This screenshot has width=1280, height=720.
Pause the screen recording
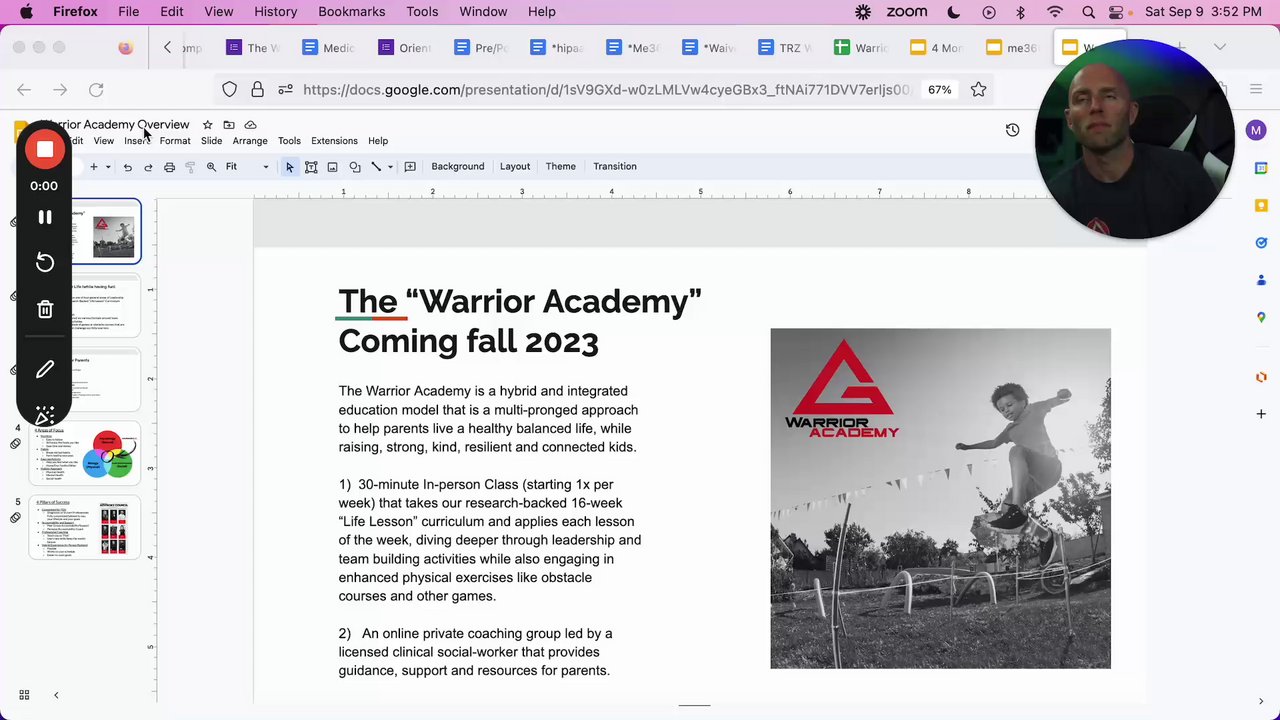click(x=44, y=217)
